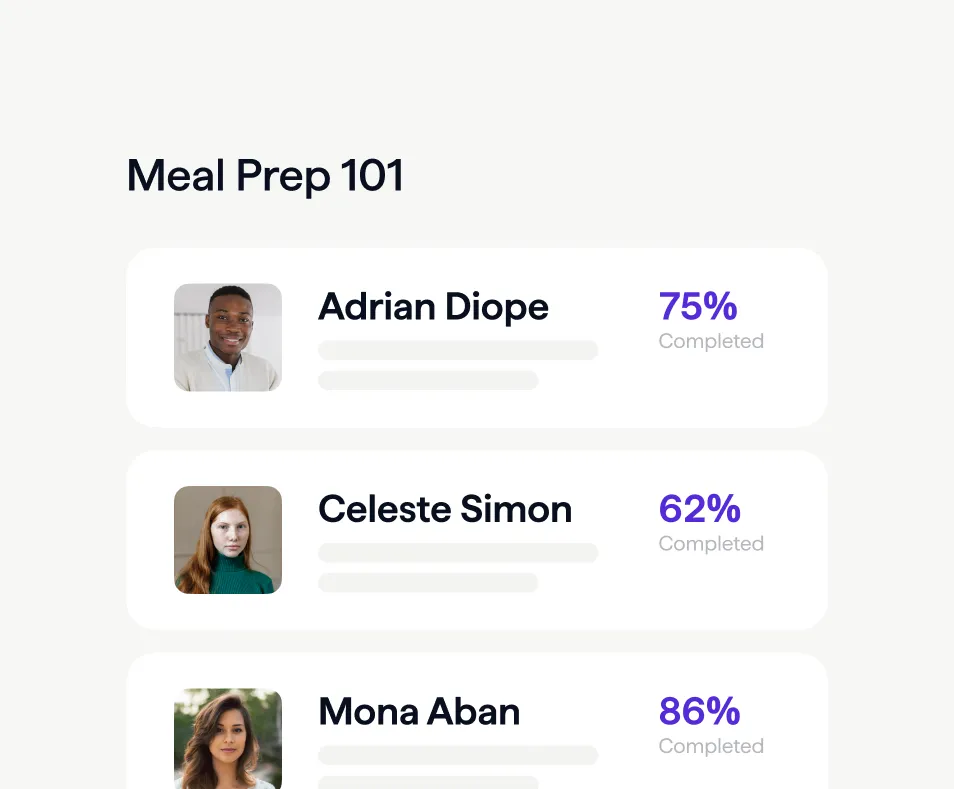This screenshot has height=789, width=954.
Task: Click Adrian Diope's profile picture
Action: click(x=227, y=337)
